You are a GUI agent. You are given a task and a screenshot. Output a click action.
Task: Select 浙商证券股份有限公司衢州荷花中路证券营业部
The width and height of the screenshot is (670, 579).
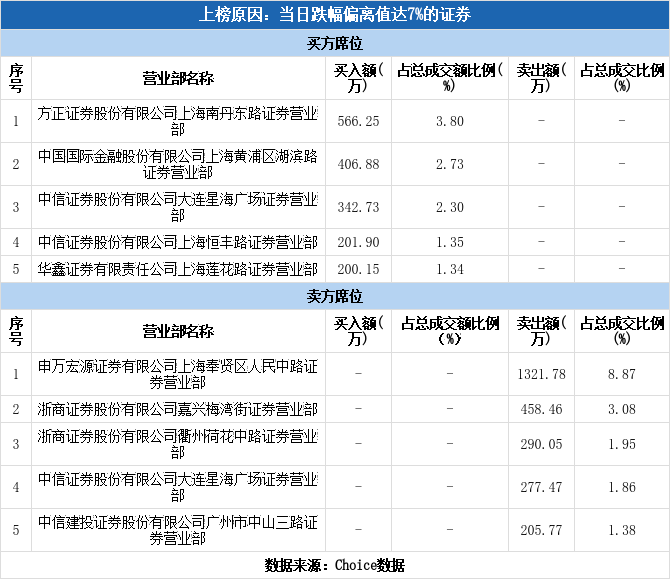coord(178,444)
